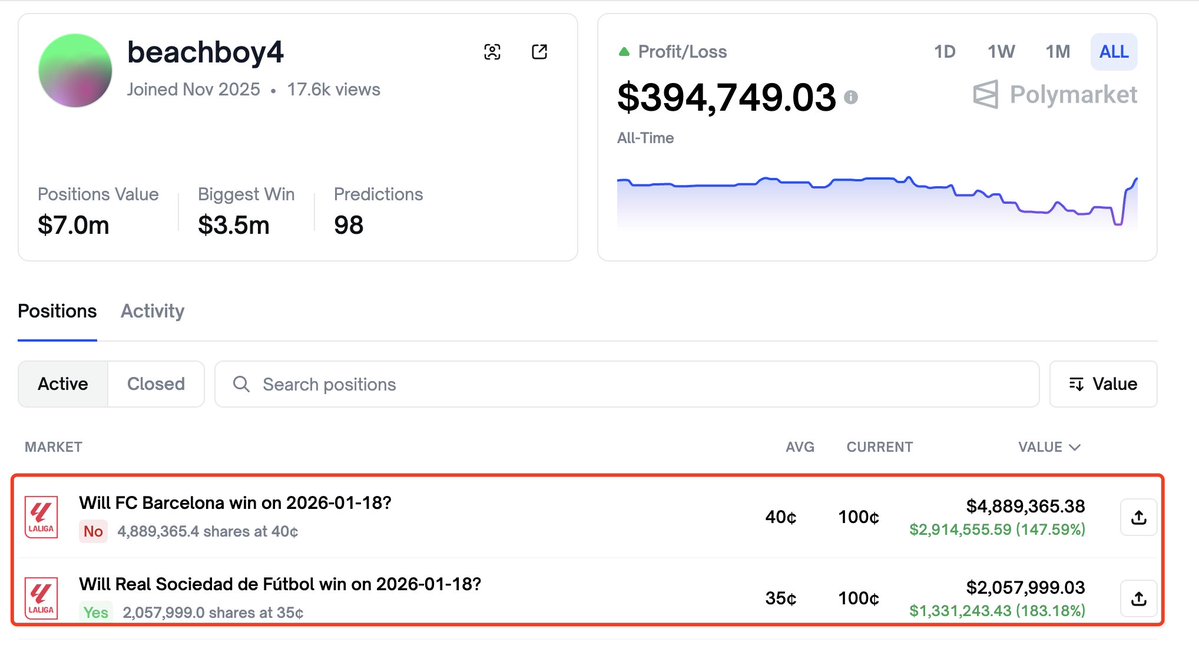This screenshot has height=655, width=1199.
Task: Open the external link icon beside username
Action: (x=539, y=53)
